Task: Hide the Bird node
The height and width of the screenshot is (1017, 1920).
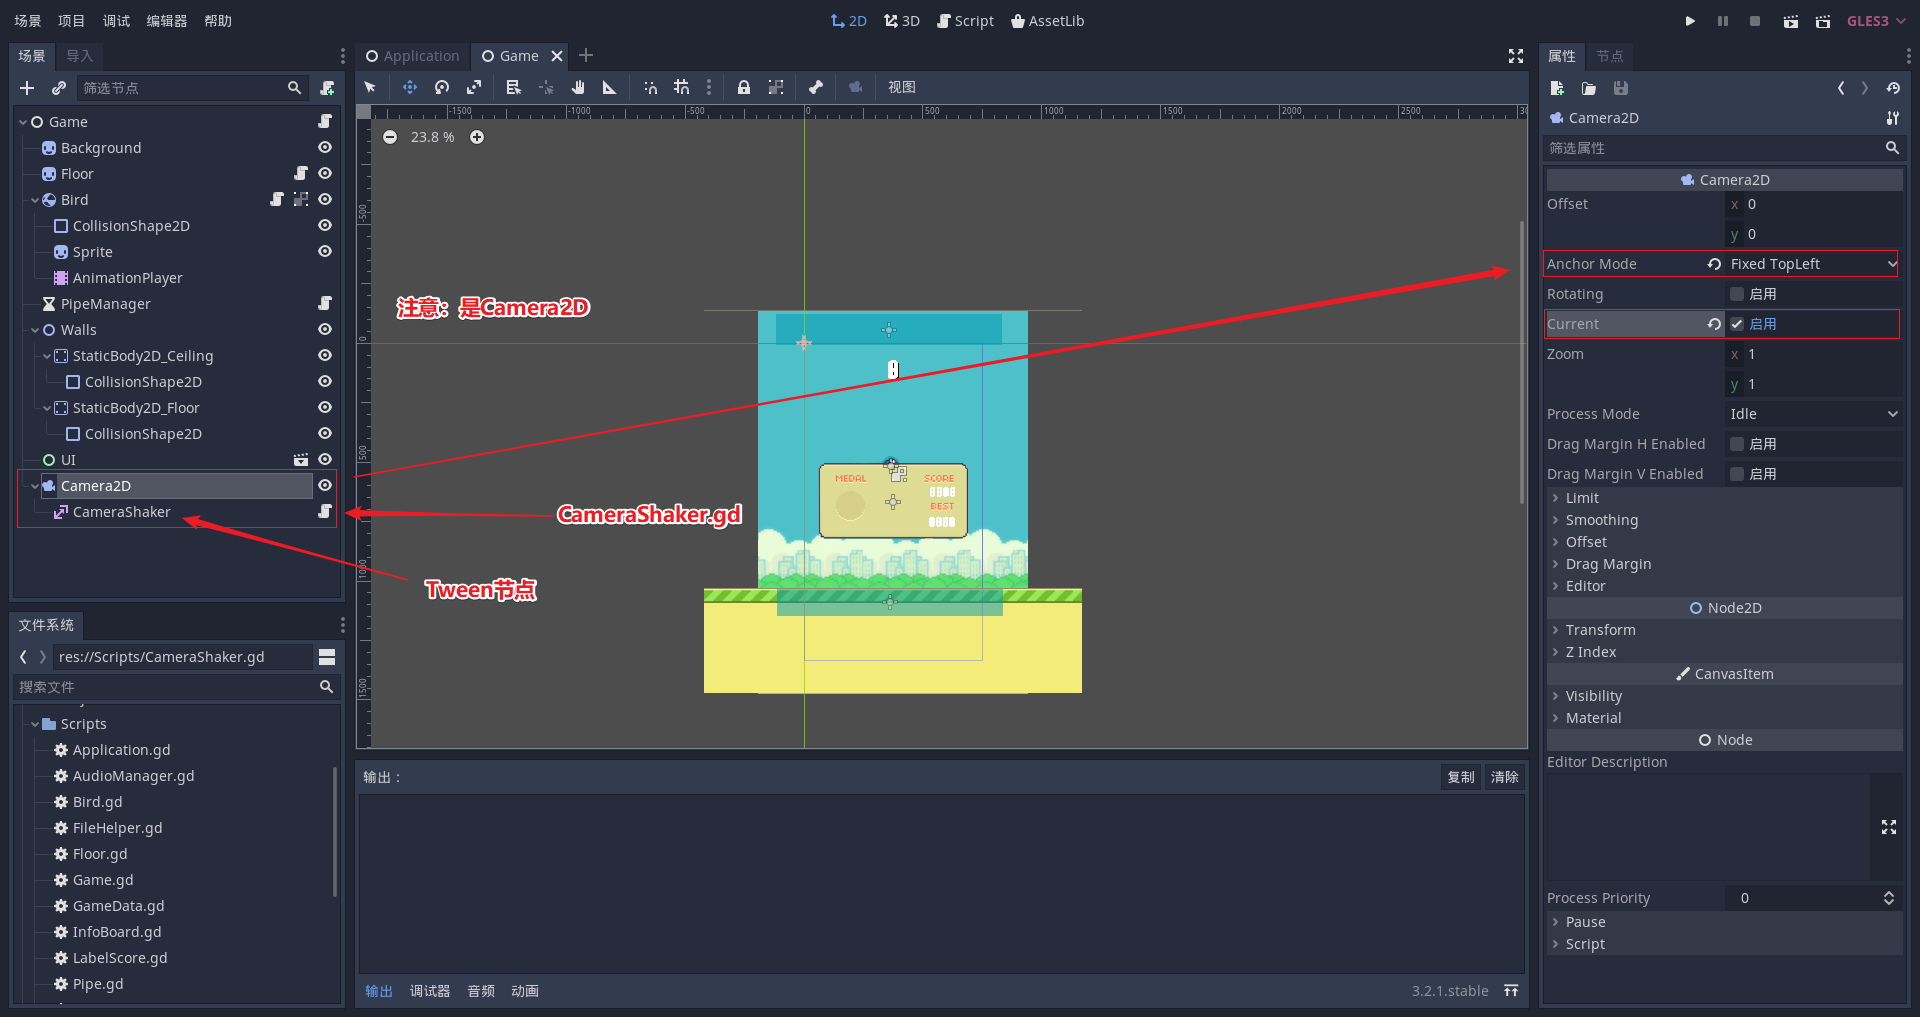Action: tap(325, 199)
